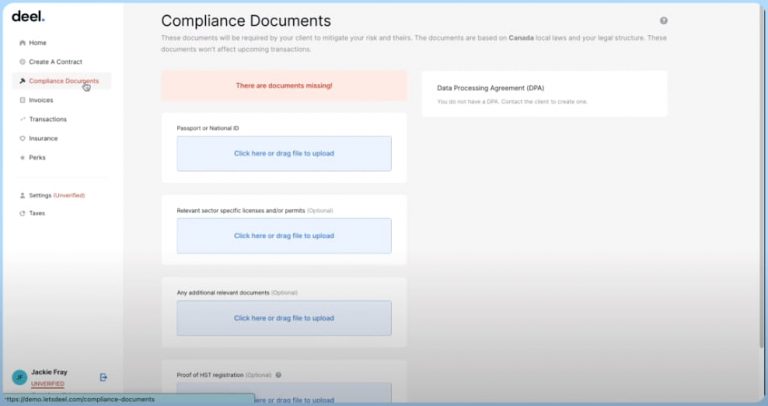Click the Taxes icon in sidebar
Screen dimensions: 768x406
[x=22, y=213]
